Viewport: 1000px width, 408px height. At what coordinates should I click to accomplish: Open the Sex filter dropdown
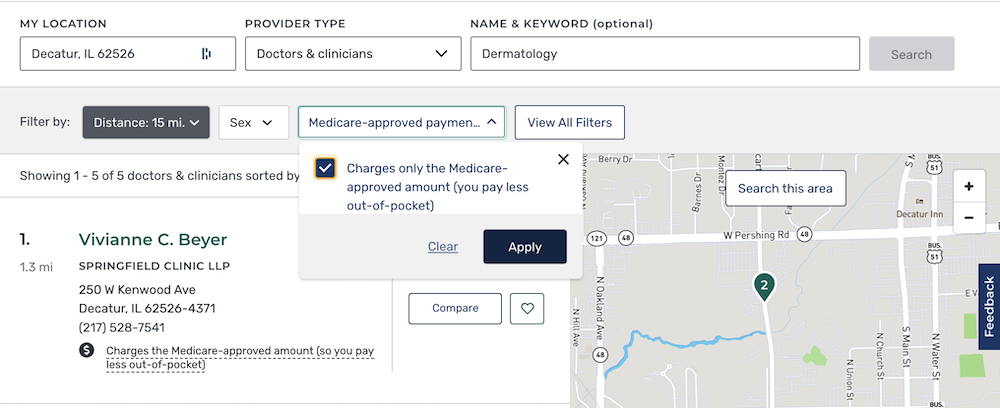click(254, 122)
